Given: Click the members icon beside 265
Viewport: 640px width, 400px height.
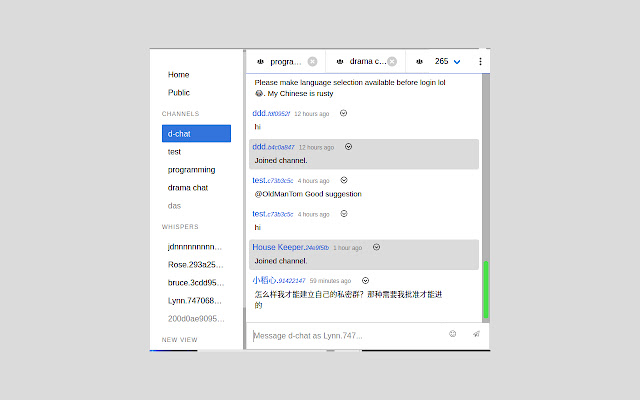Looking at the screenshot, I should point(419,62).
